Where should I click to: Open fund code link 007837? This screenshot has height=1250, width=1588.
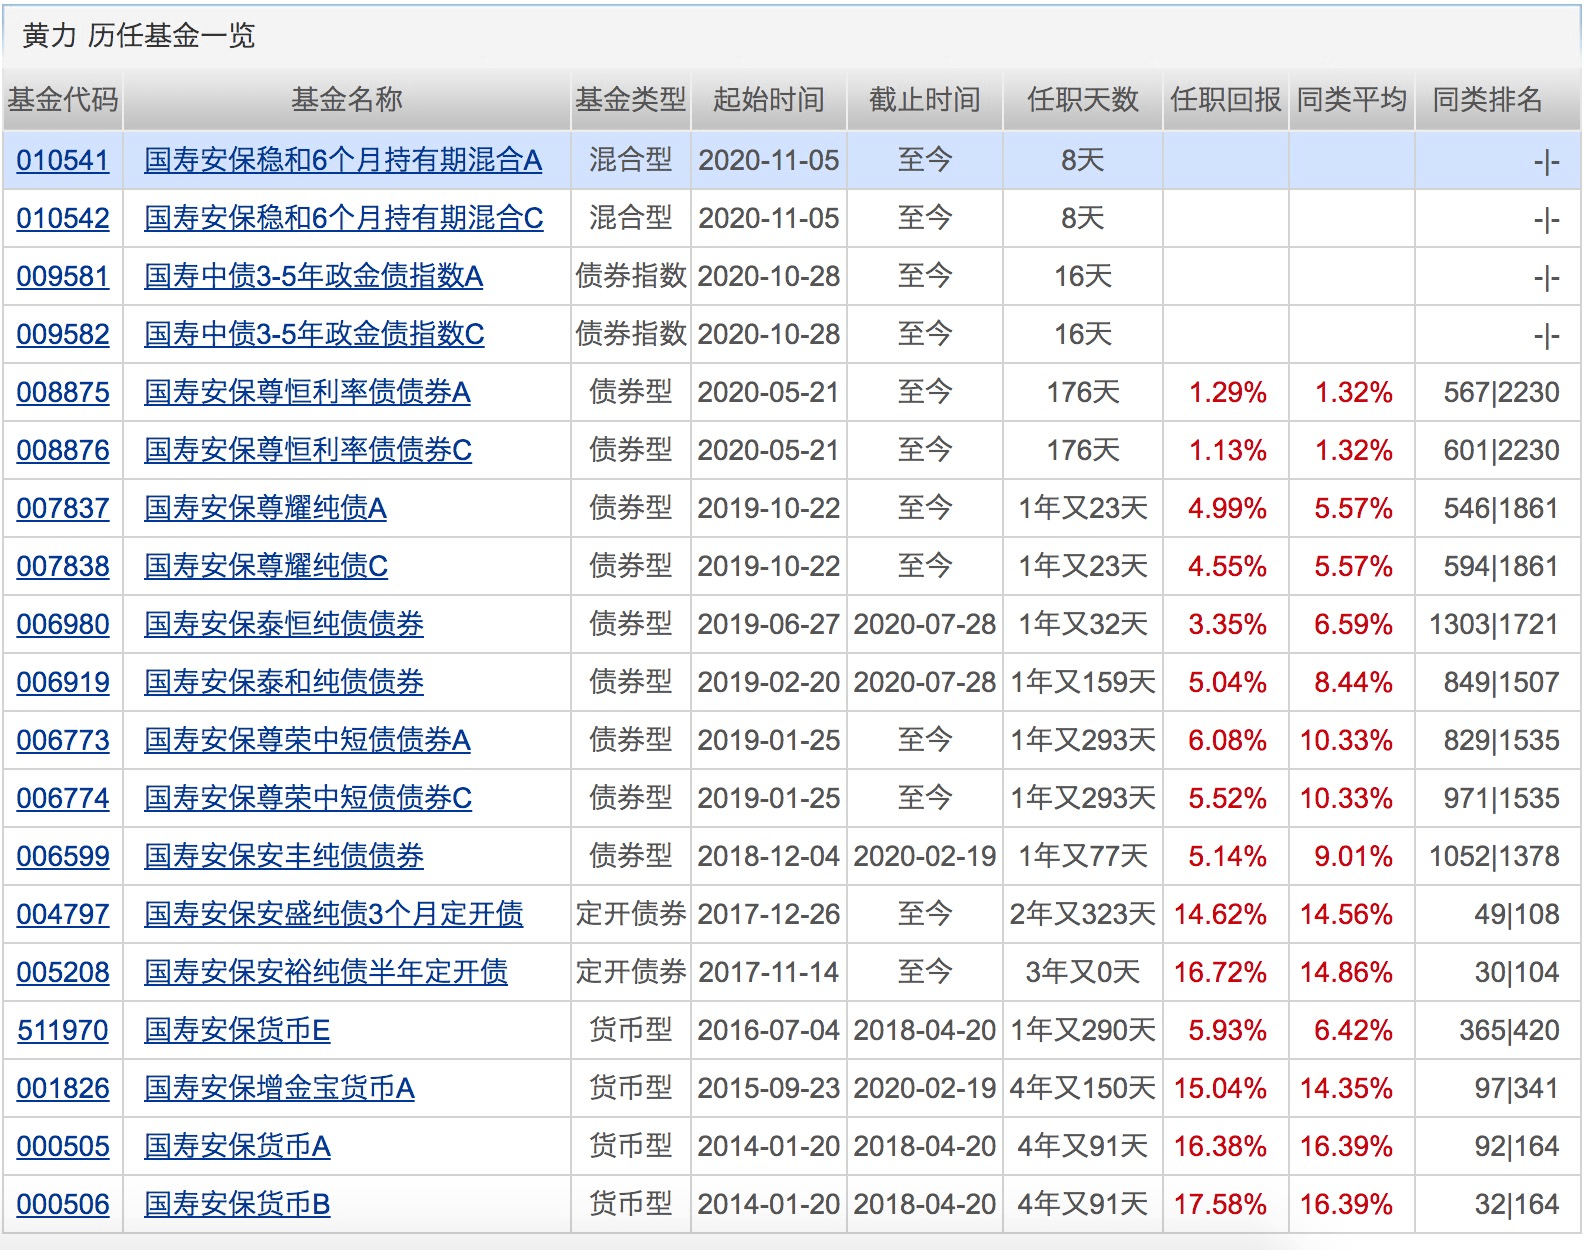[62, 508]
